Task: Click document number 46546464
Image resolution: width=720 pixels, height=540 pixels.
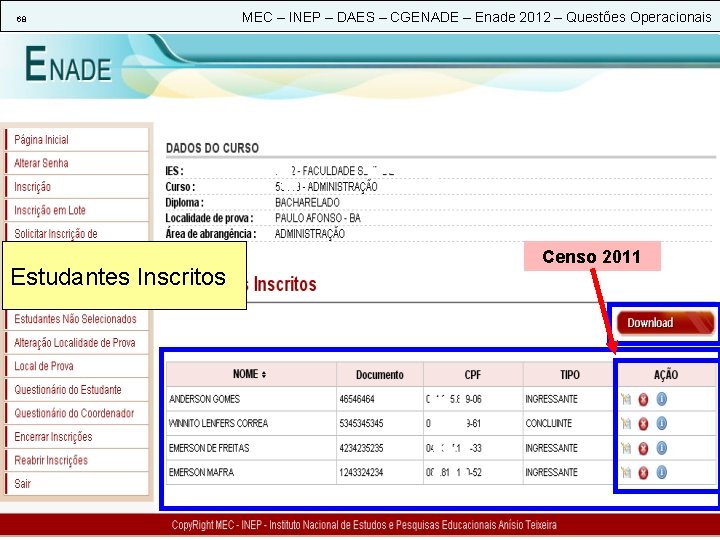Action: (357, 399)
